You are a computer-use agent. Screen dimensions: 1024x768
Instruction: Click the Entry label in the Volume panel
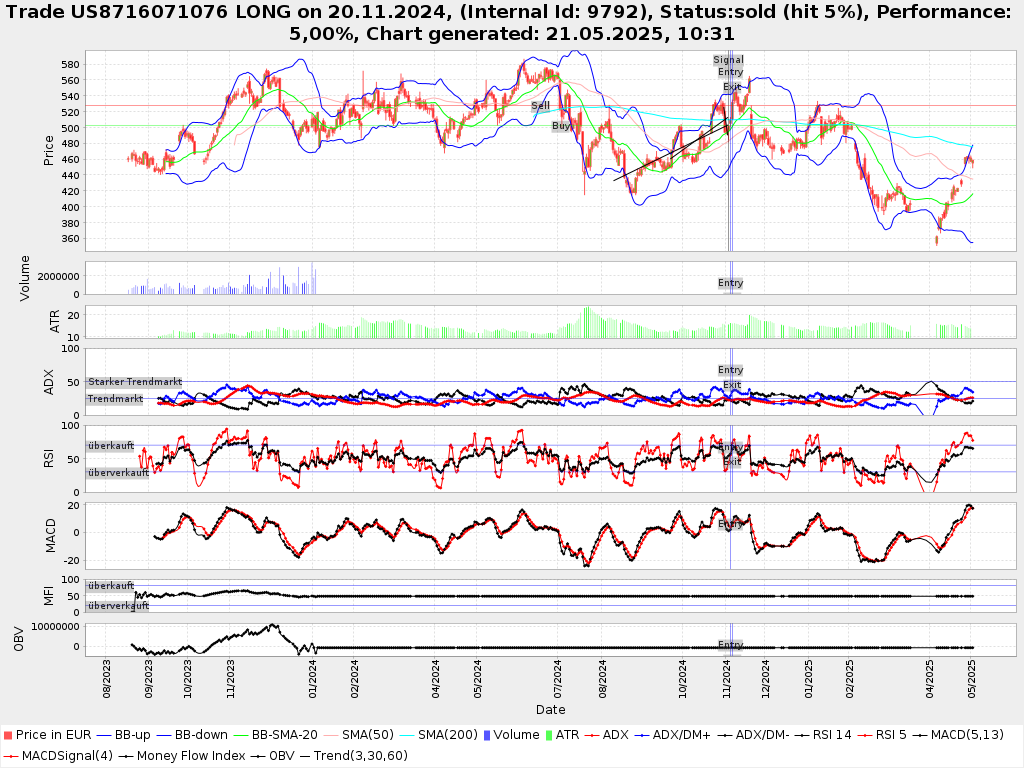point(730,283)
